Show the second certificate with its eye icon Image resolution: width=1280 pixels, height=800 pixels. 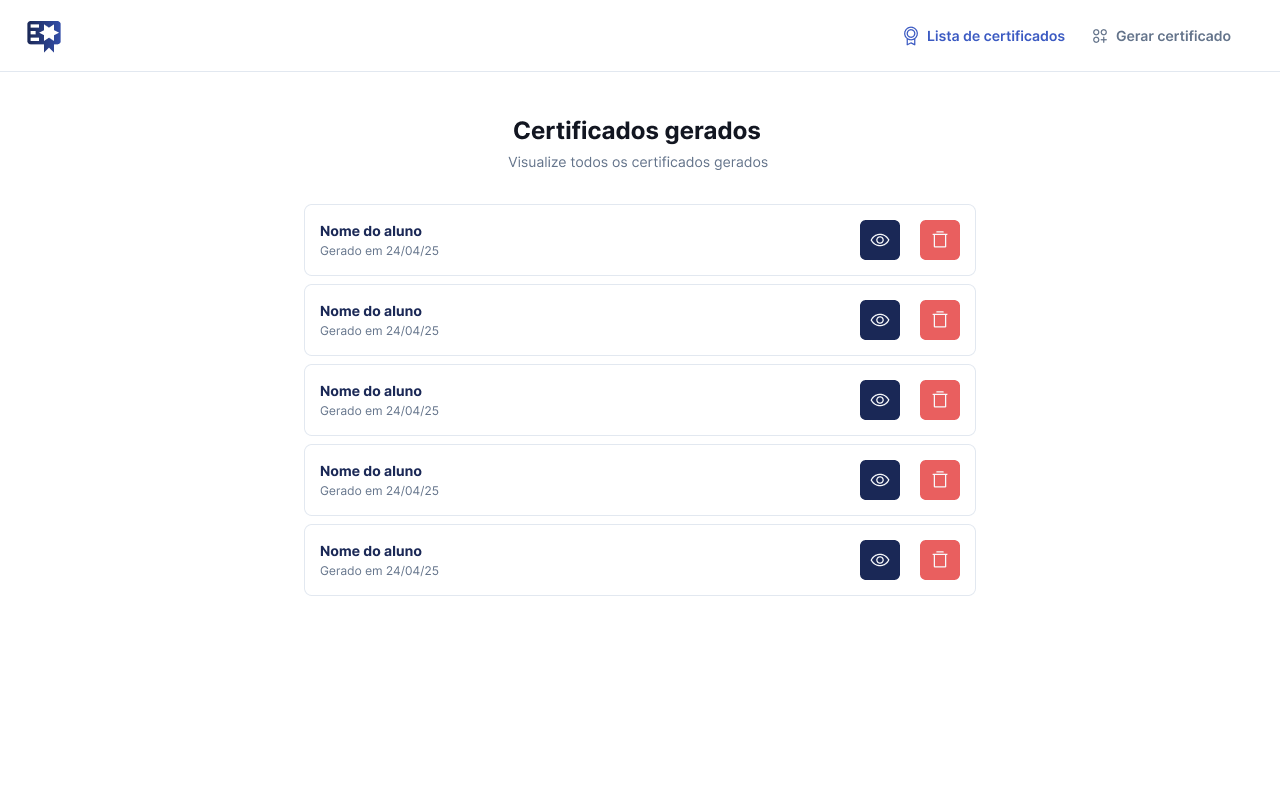coord(880,320)
